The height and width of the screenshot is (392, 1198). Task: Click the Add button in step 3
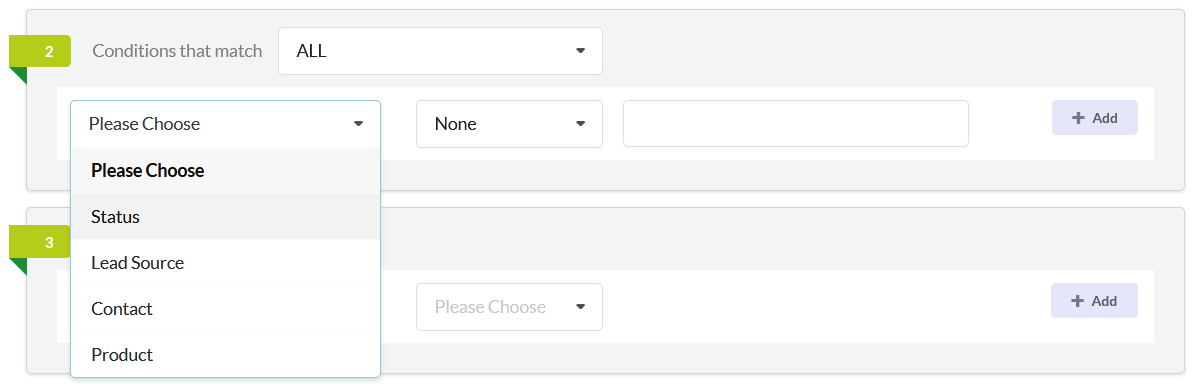click(1095, 301)
